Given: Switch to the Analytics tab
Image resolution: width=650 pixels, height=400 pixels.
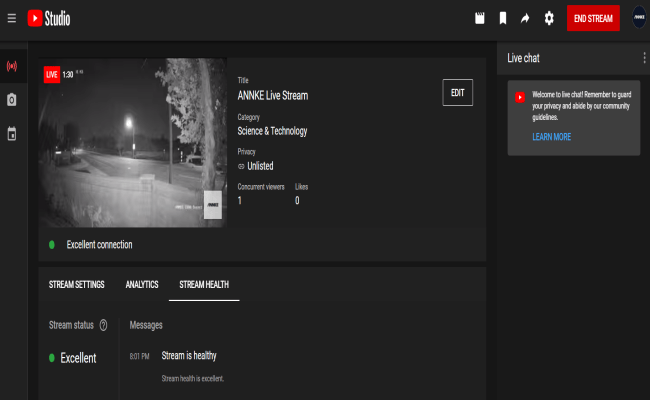Looking at the screenshot, I should (x=142, y=284).
